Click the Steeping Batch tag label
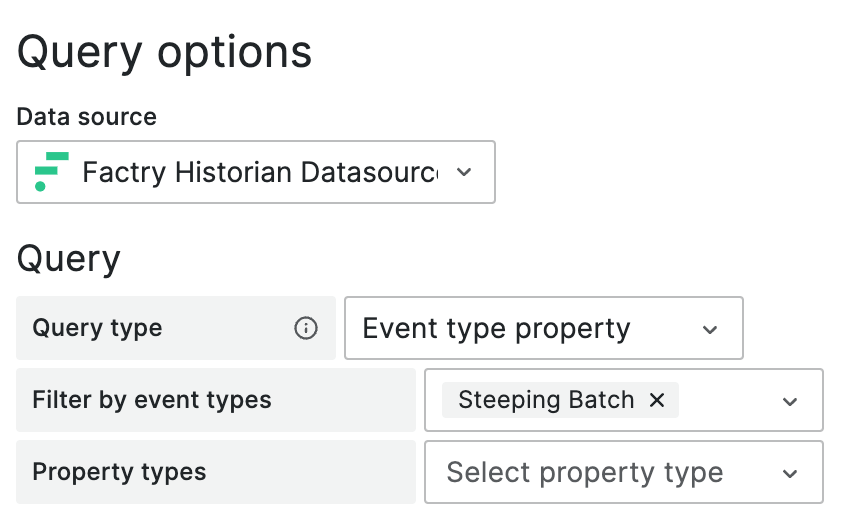The image size is (858, 528). (x=546, y=400)
